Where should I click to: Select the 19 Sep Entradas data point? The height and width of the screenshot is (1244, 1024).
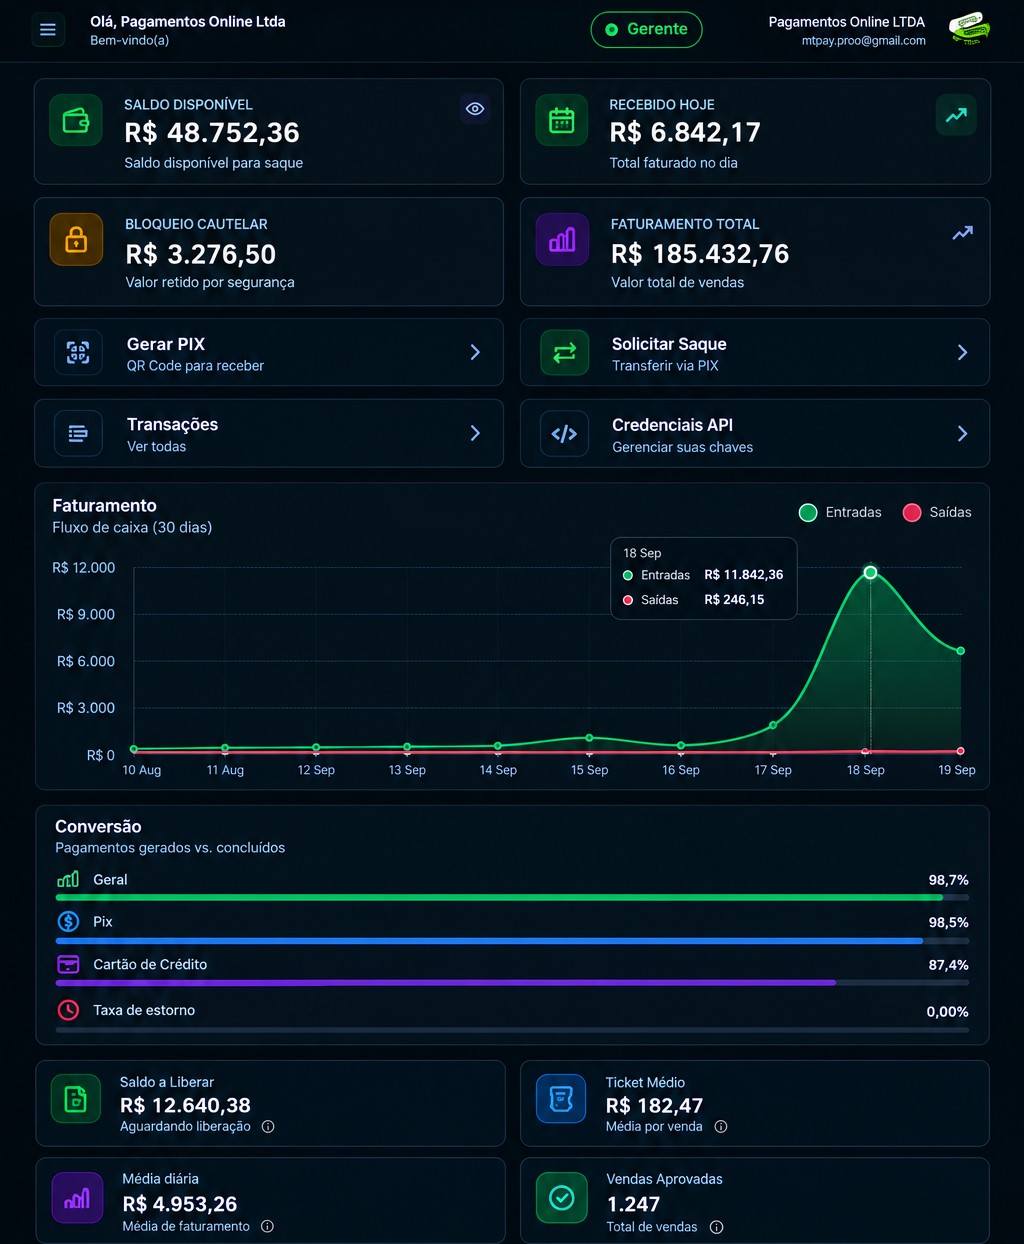[x=961, y=651]
